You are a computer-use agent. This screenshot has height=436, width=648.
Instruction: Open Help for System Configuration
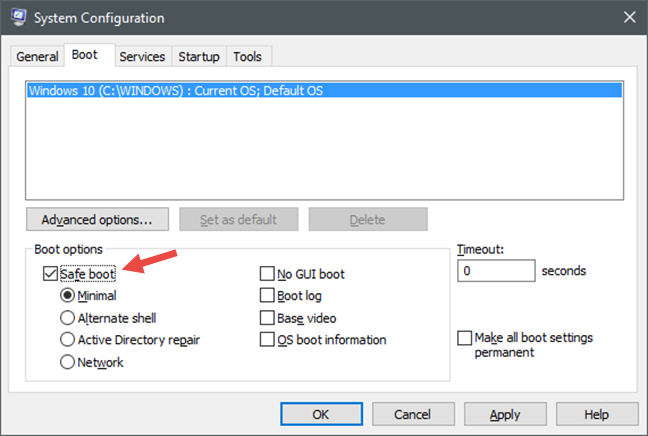point(597,414)
